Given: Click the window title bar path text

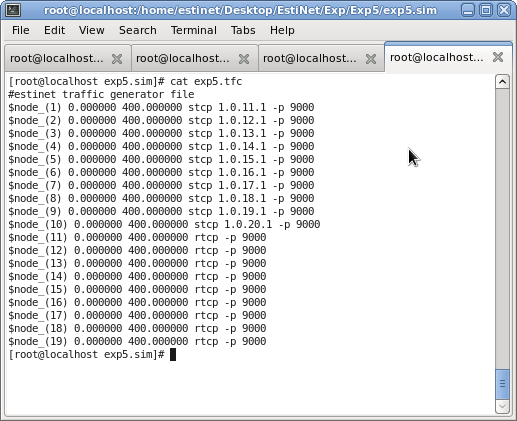Looking at the screenshot, I should 240,10.
